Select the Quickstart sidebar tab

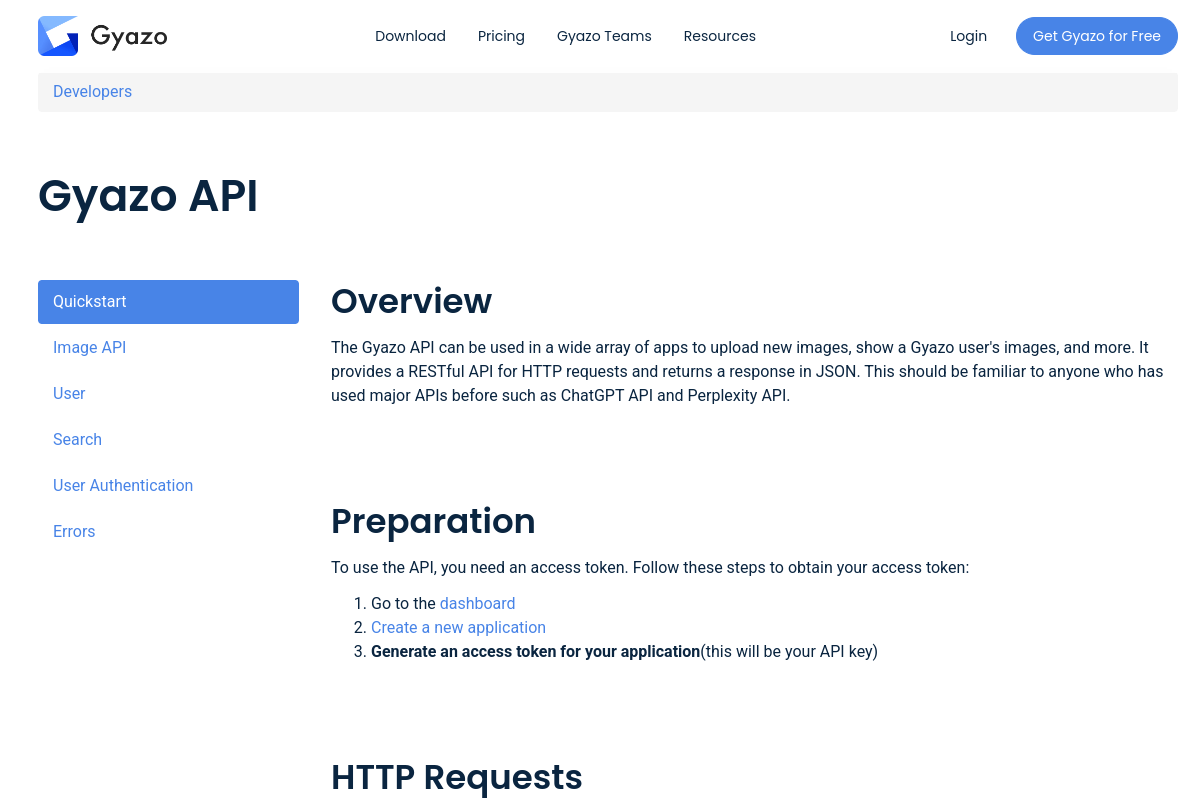(x=168, y=302)
